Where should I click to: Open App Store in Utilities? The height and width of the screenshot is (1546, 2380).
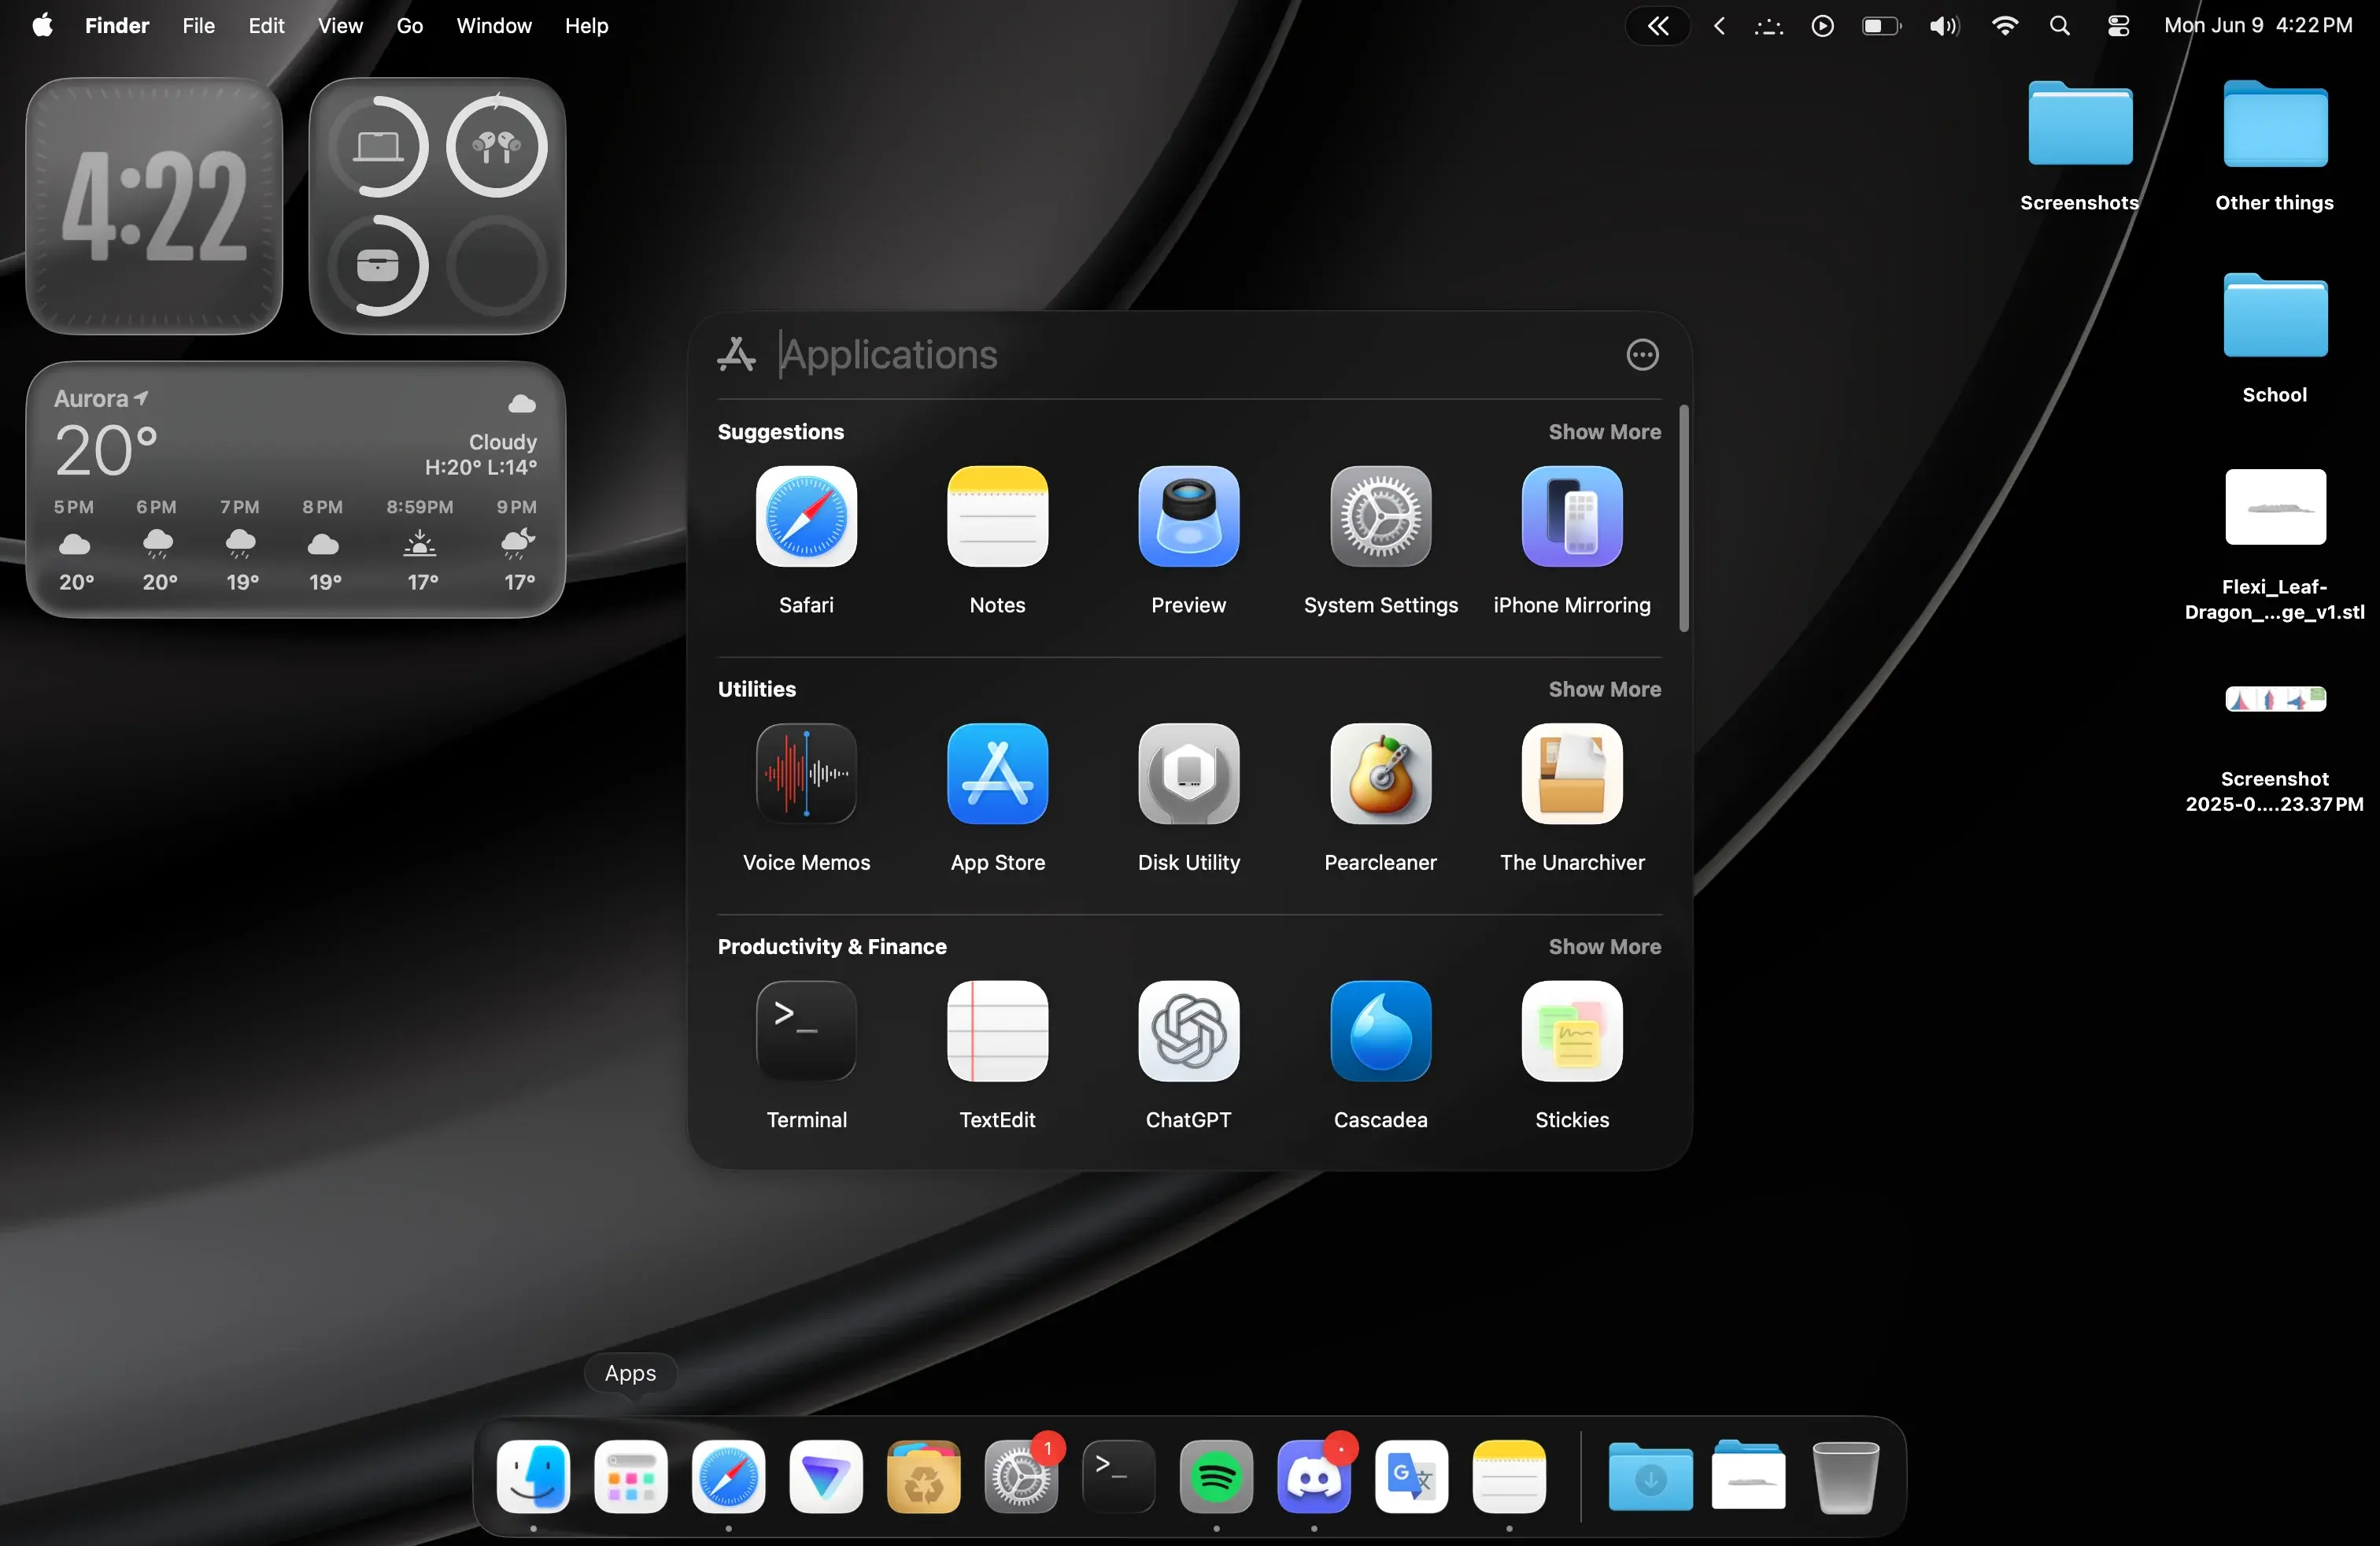997,774
